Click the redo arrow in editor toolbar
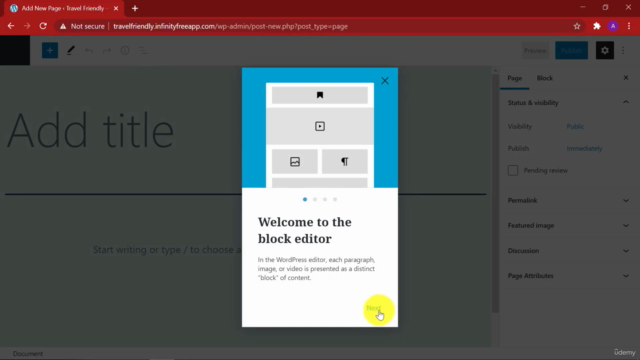This screenshot has height=360, width=640. point(107,51)
